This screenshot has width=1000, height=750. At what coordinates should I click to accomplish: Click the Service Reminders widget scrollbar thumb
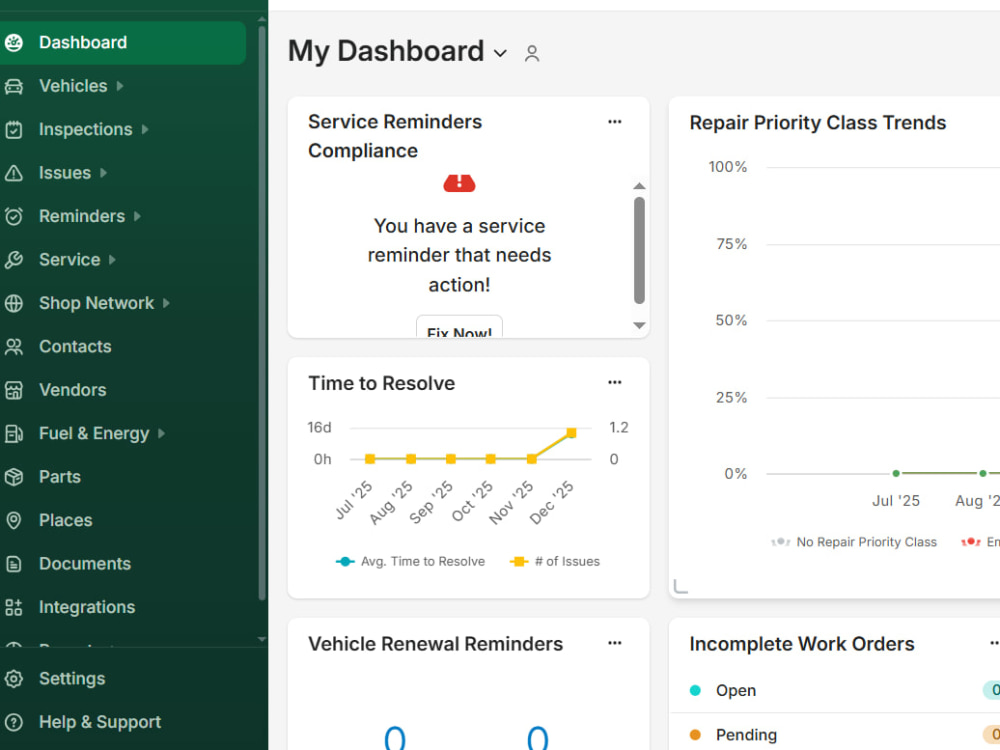coord(639,251)
